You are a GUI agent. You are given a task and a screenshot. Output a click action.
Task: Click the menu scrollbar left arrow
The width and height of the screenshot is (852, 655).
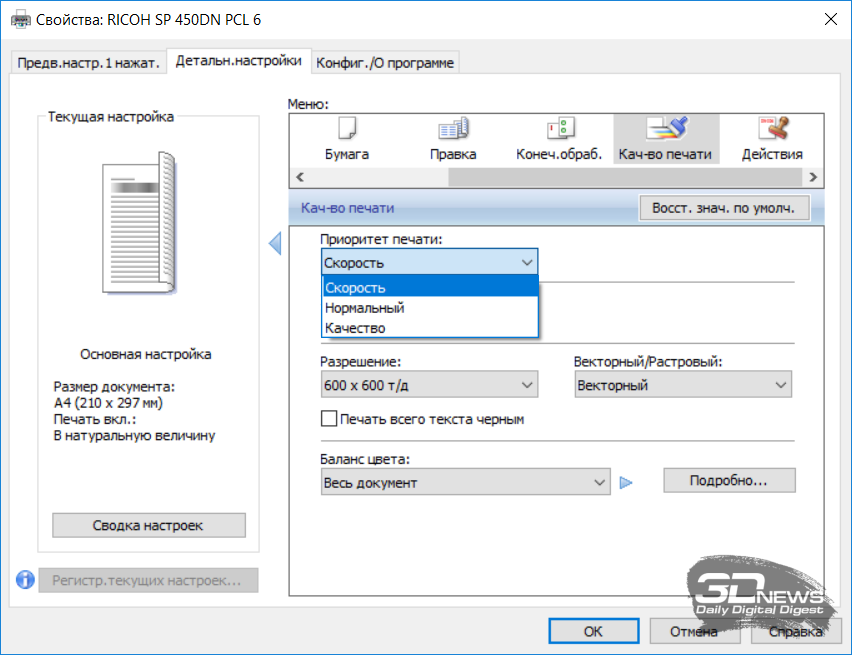point(299,177)
